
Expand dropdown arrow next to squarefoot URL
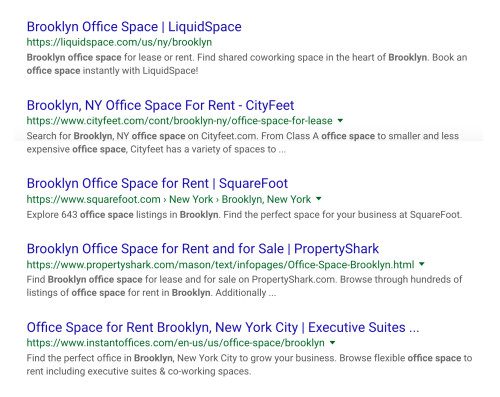coord(319,199)
